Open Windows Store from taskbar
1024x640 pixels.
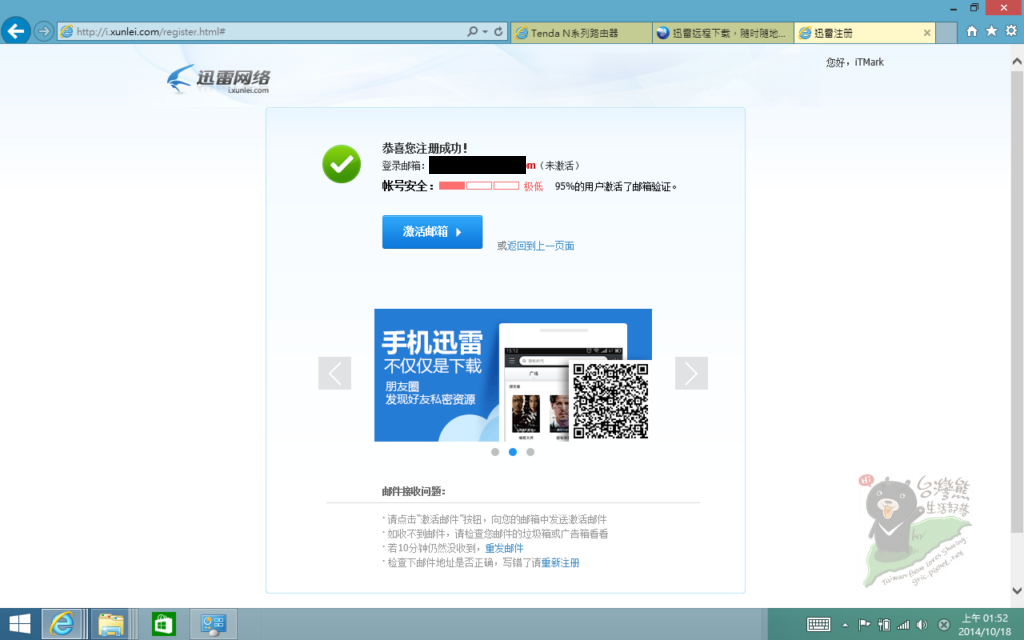[x=163, y=624]
